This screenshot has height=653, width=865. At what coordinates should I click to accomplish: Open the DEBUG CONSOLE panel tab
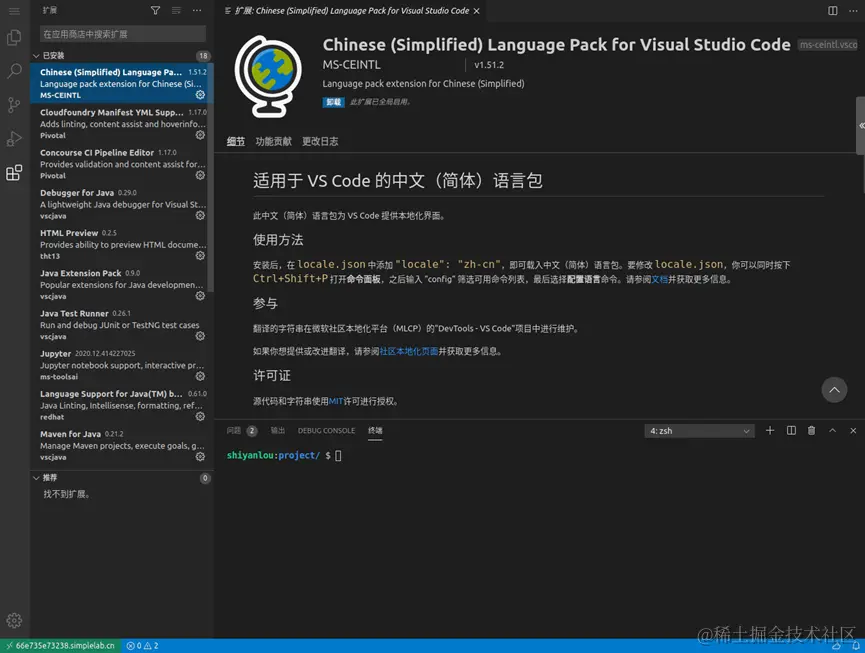tap(327, 431)
